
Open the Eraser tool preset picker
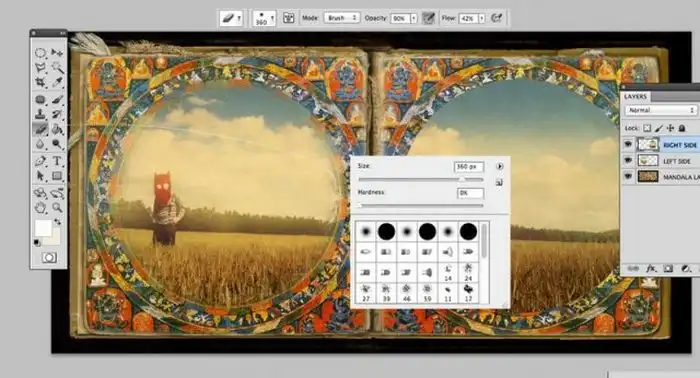click(231, 18)
